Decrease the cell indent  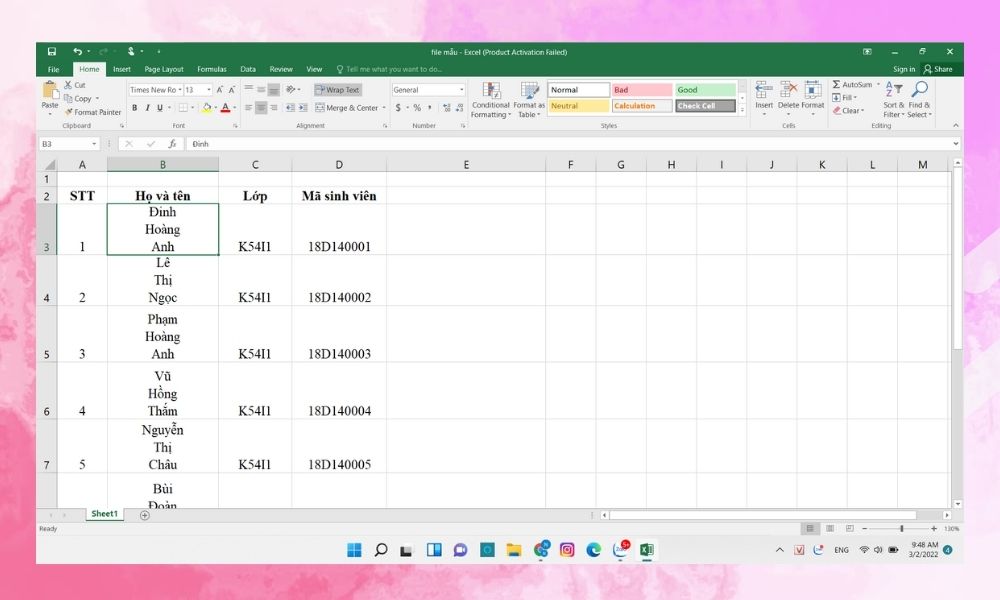(x=290, y=108)
